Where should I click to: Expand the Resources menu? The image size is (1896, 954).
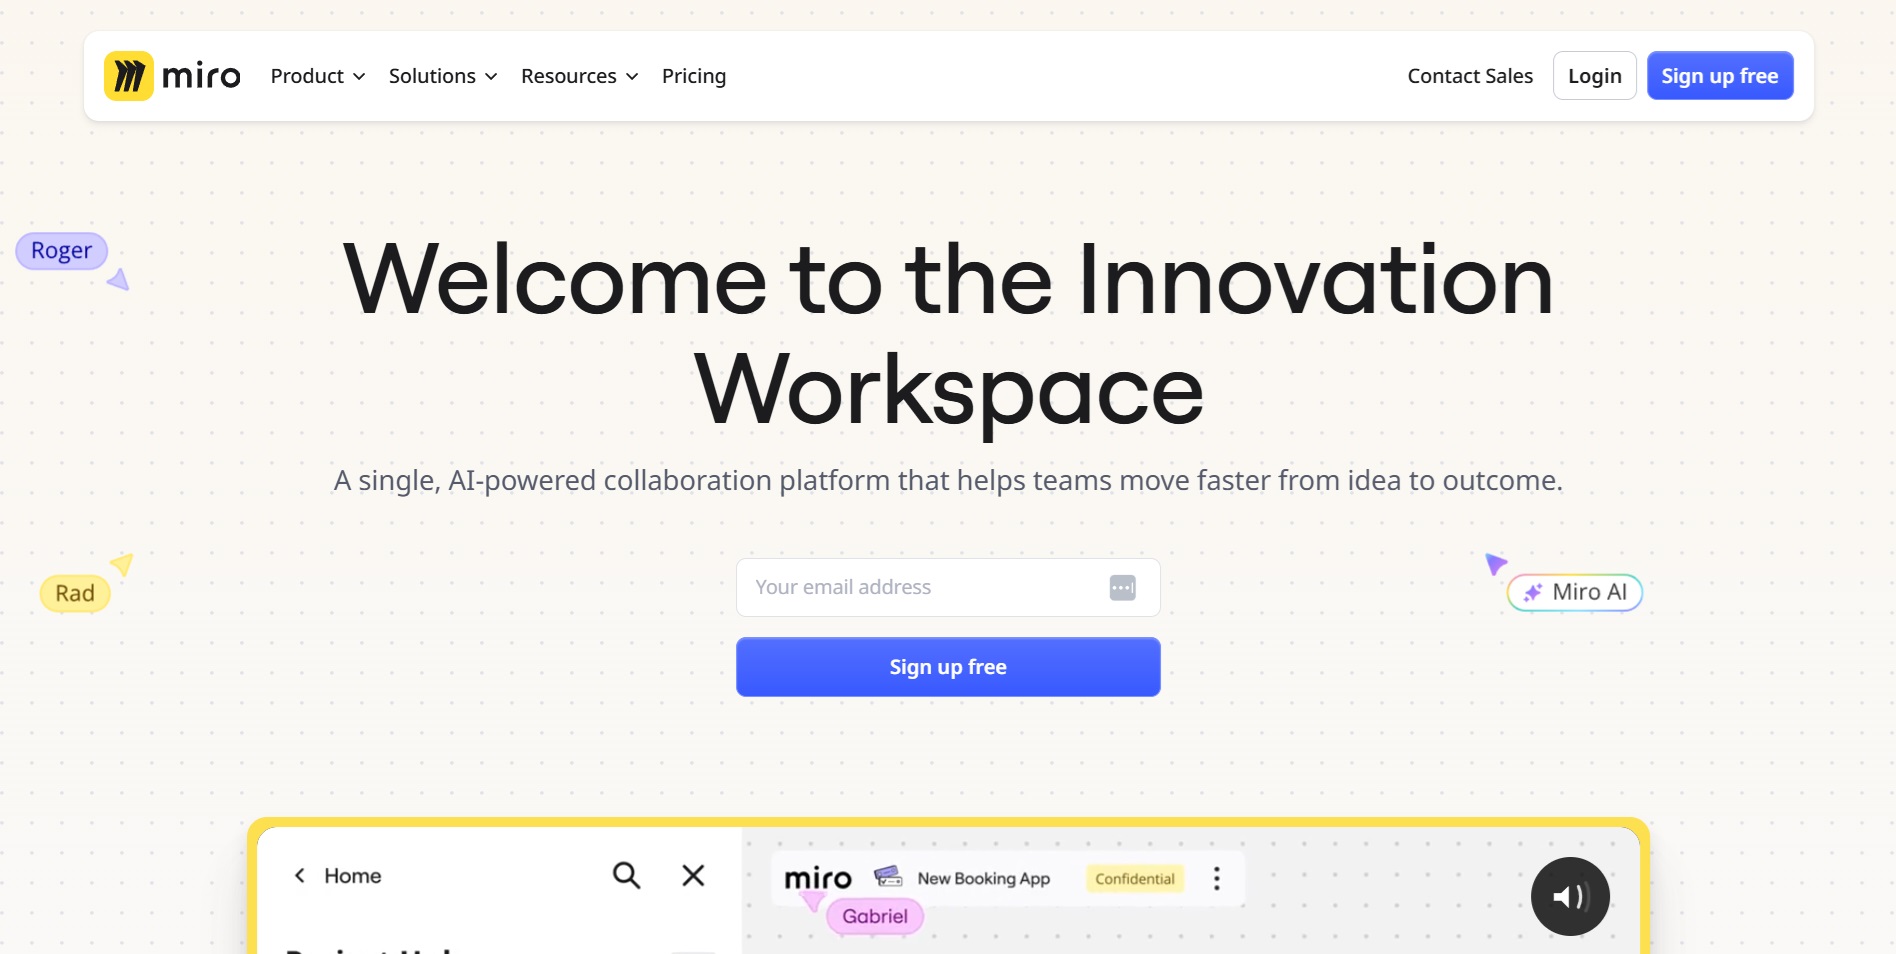pyautogui.click(x=579, y=76)
